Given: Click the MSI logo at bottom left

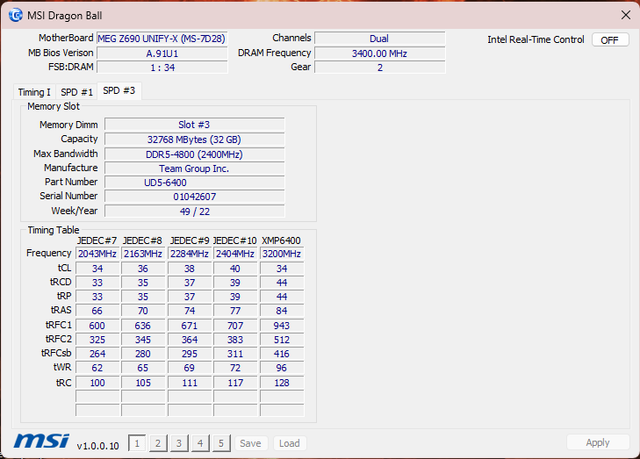Looking at the screenshot, I should pos(42,441).
